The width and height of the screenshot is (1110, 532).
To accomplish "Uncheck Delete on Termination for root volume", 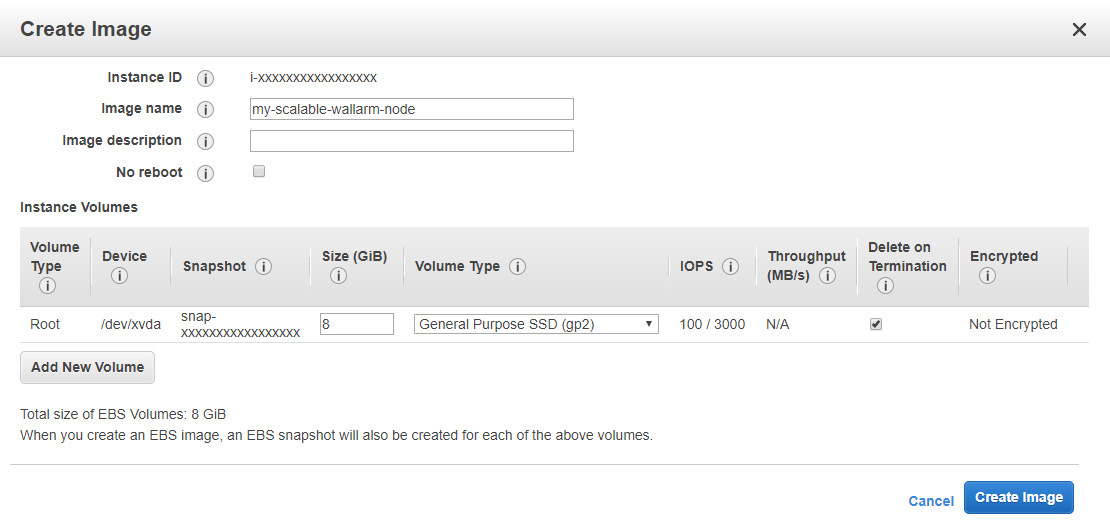I will pyautogui.click(x=876, y=324).
